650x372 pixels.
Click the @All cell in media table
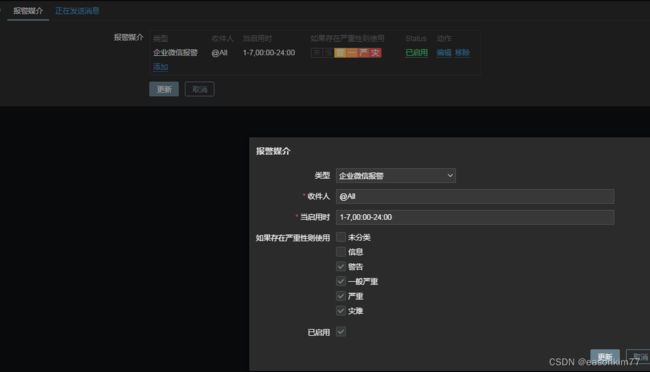click(x=219, y=53)
